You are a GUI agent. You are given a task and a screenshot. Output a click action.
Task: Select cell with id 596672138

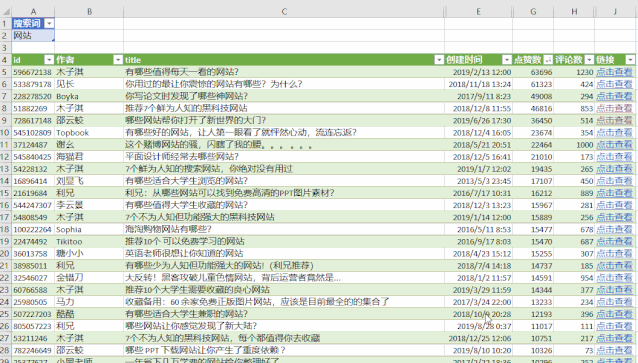(x=33, y=72)
